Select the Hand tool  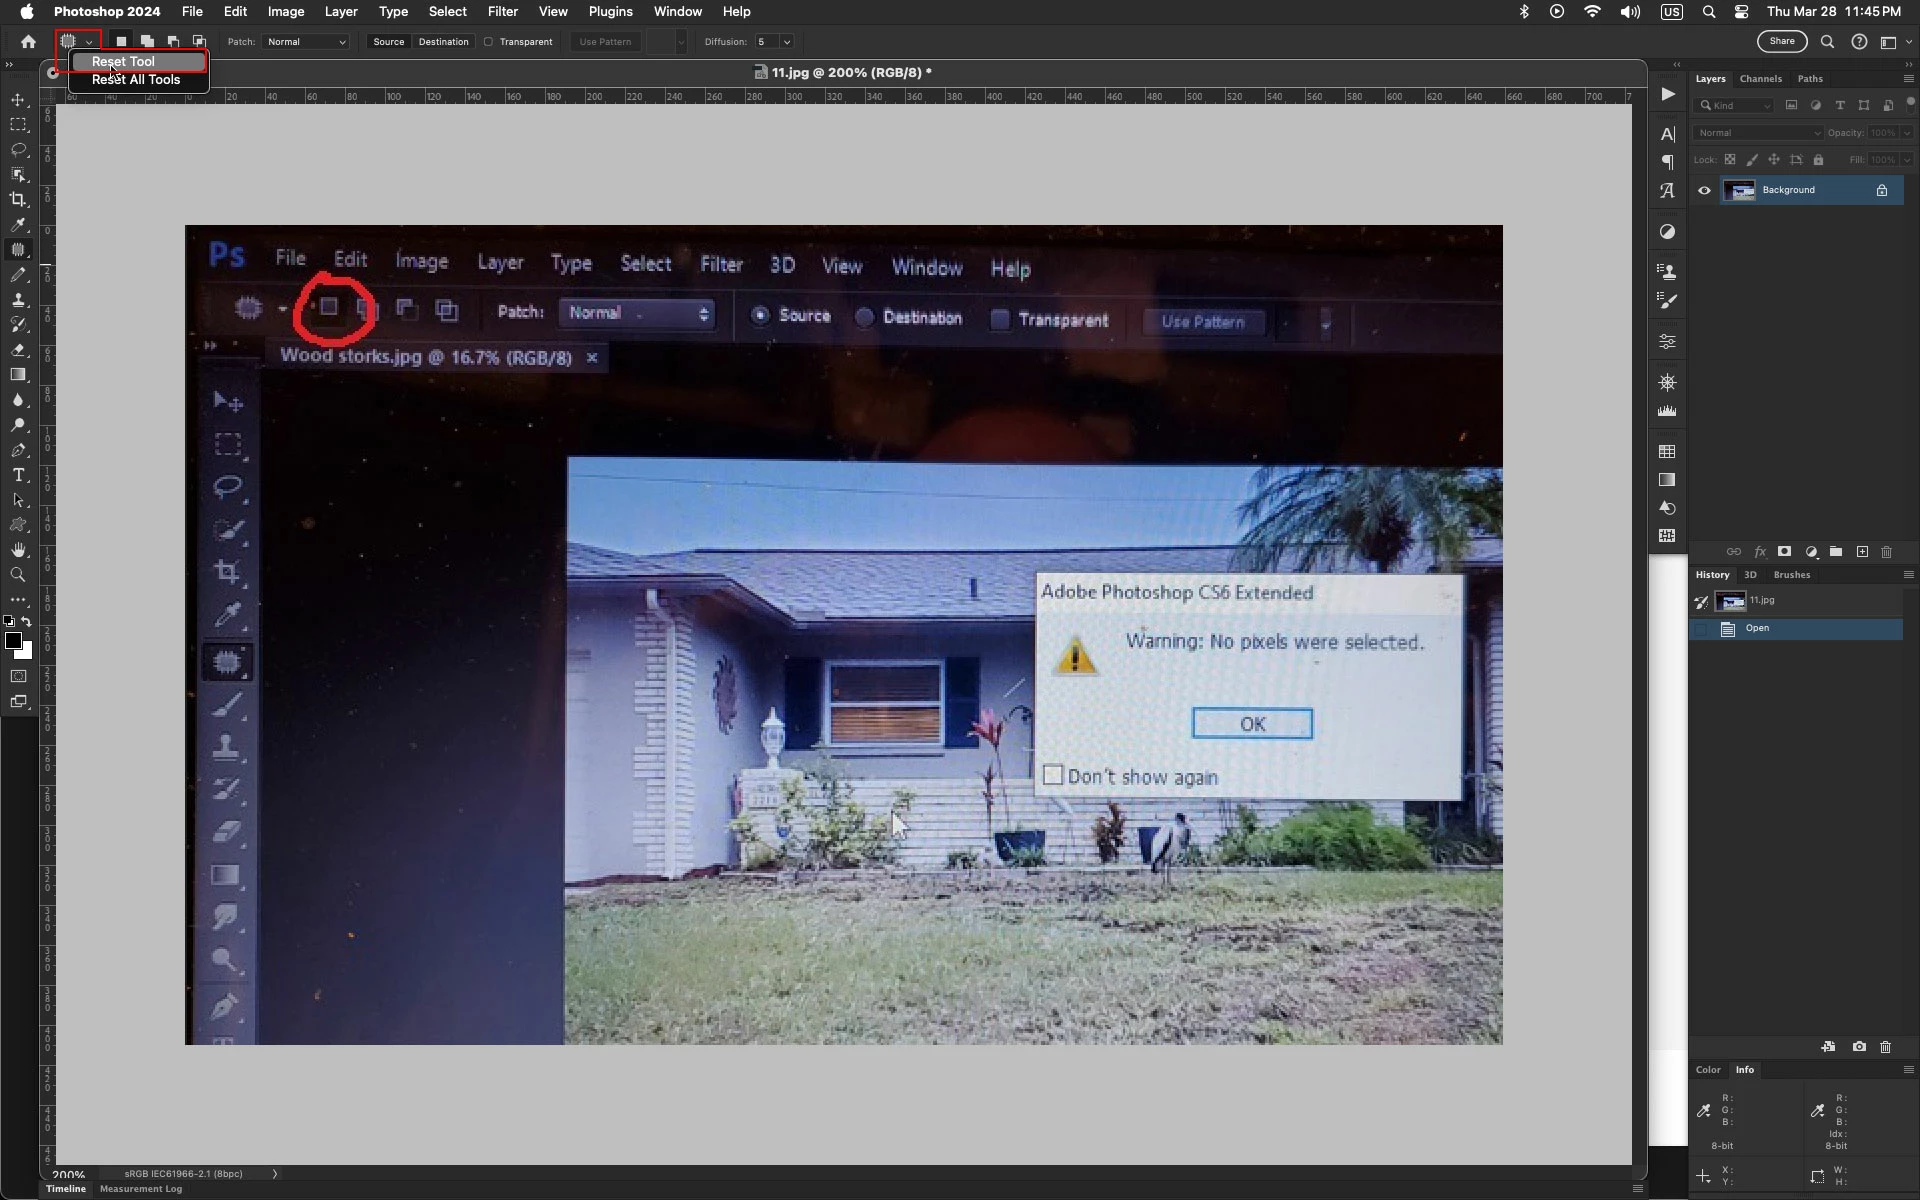click(x=18, y=550)
